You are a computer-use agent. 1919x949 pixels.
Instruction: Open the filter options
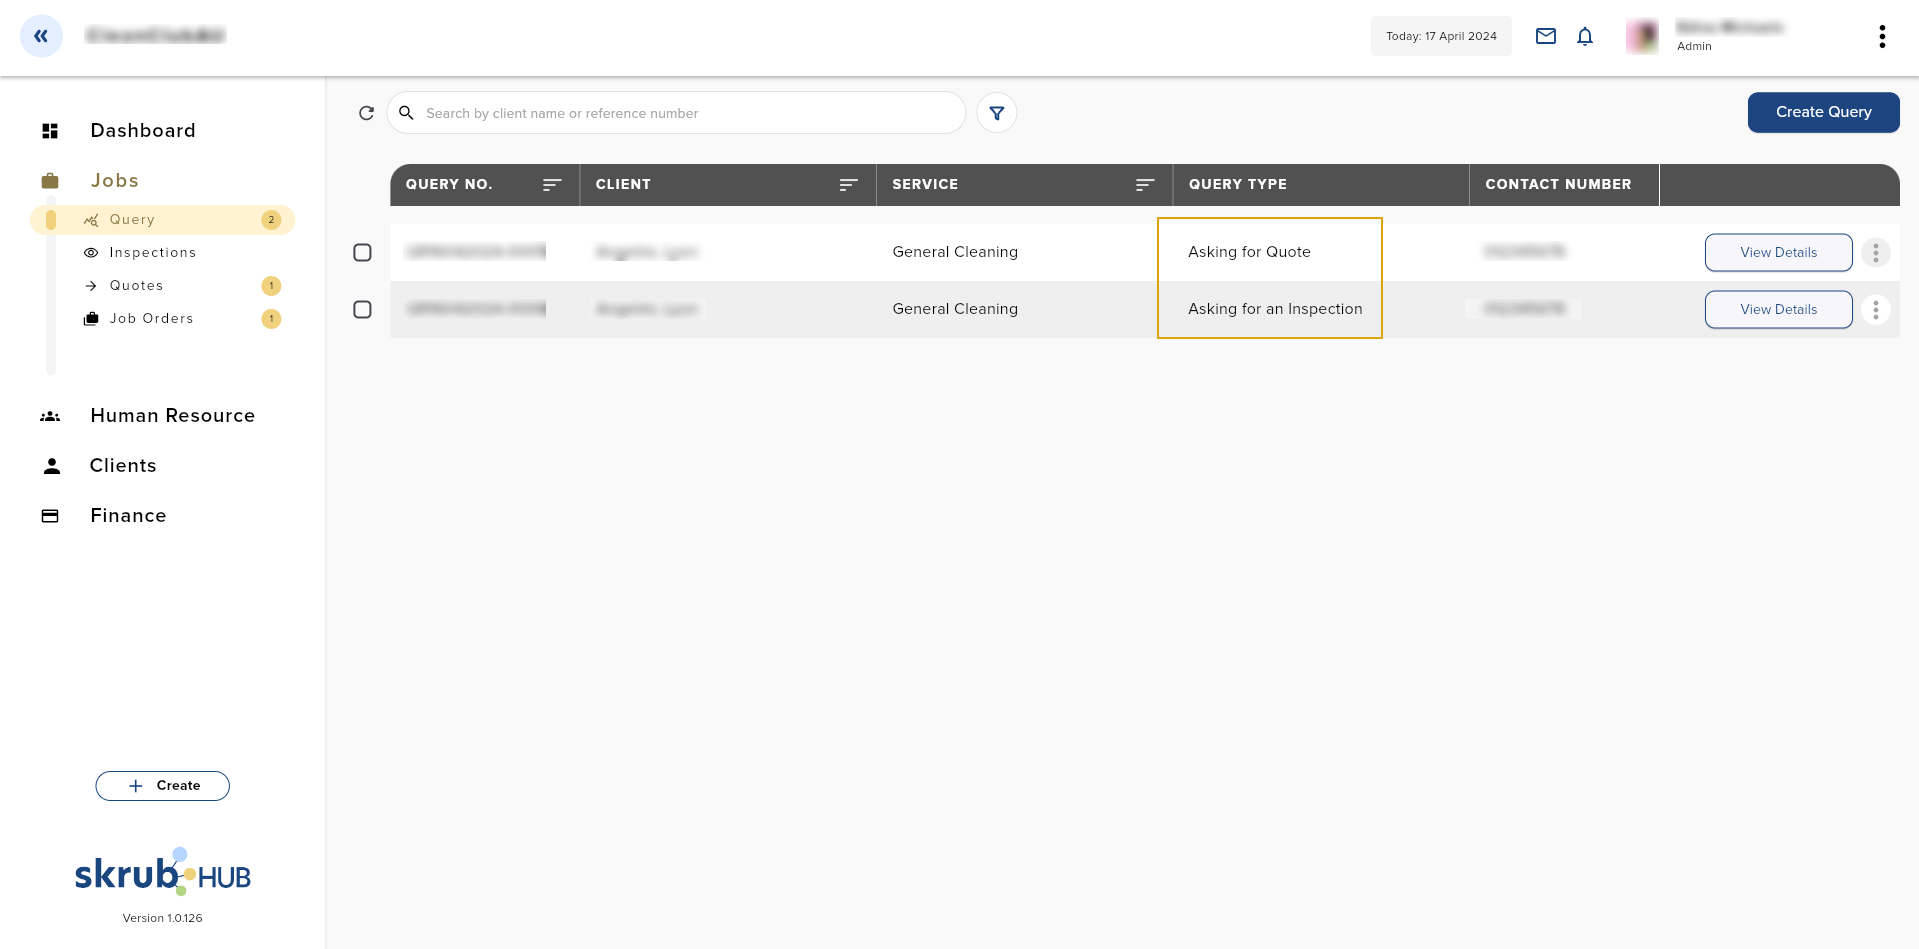996,113
